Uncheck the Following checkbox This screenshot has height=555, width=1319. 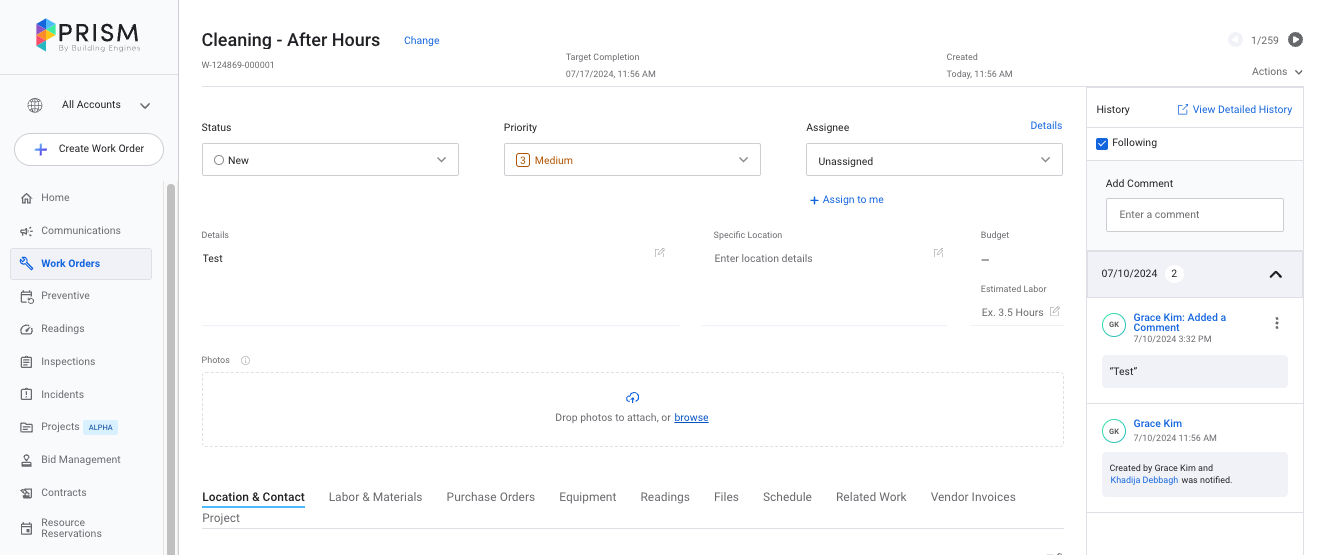[1102, 143]
